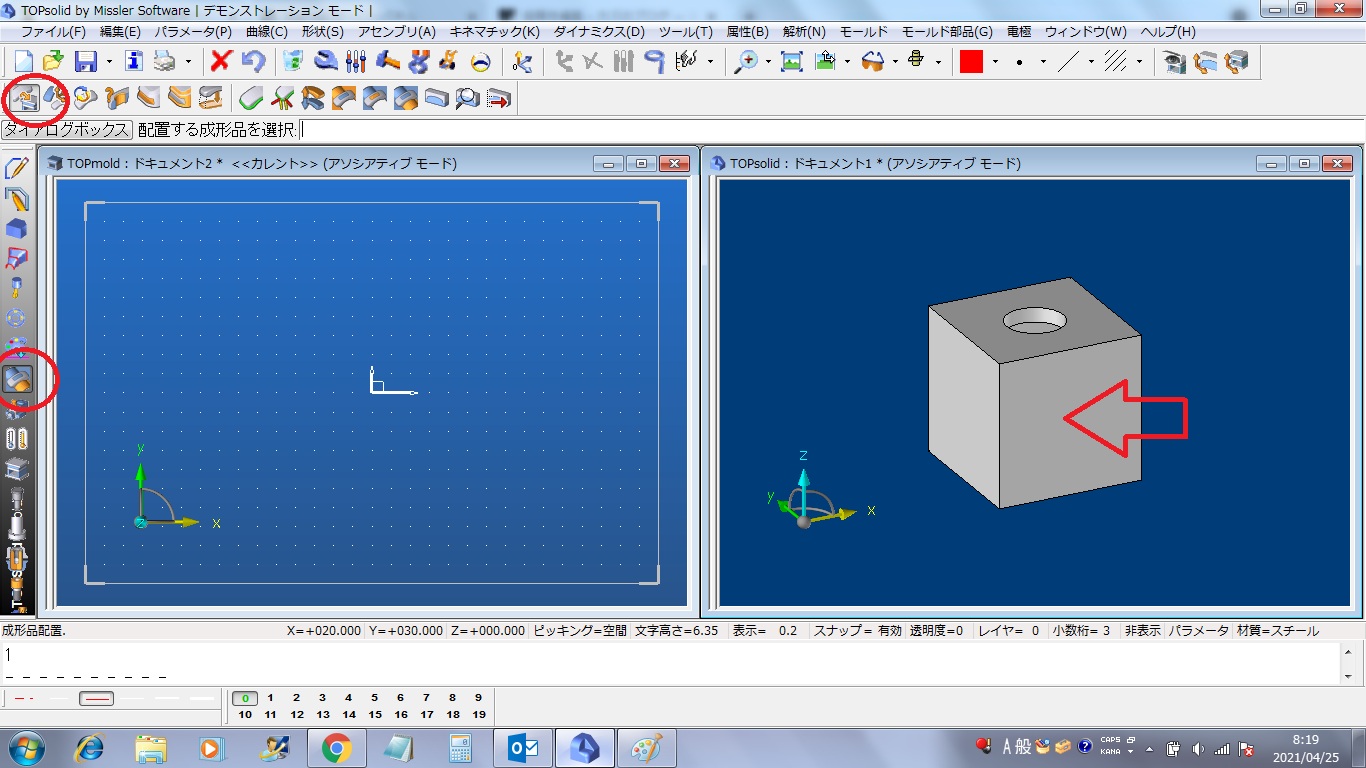
Task: Click the 材質=スチール status entry
Action: (x=1278, y=631)
